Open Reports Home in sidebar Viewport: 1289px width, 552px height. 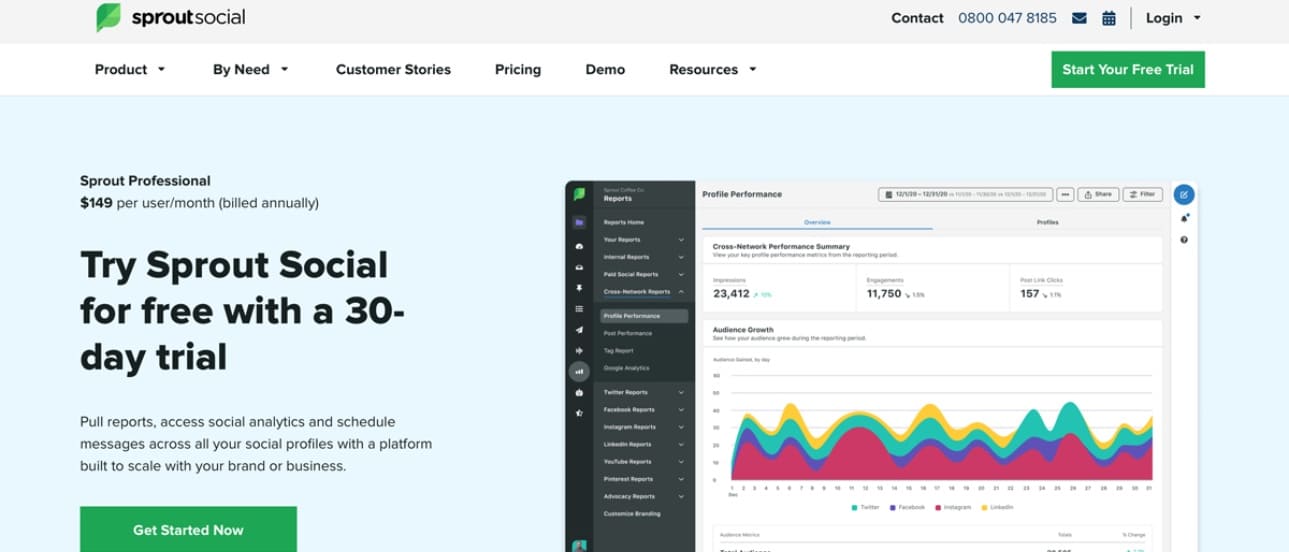coord(624,222)
